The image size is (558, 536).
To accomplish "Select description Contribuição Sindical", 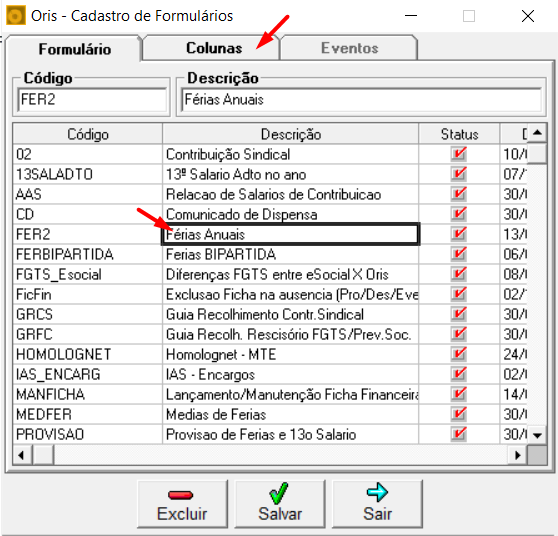I will [291, 154].
